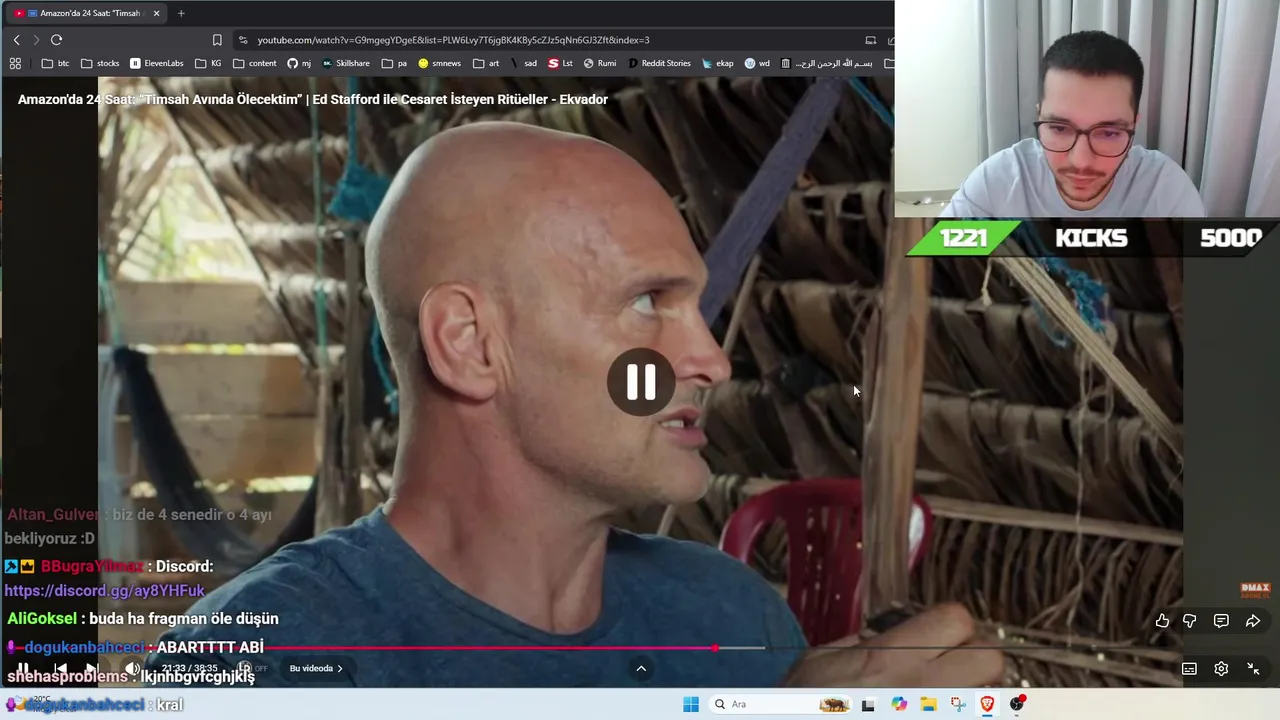Switch to Brave browser on taskbar

(x=987, y=704)
